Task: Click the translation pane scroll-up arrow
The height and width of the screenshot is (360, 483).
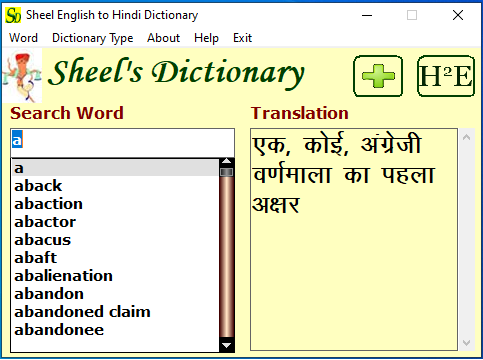Action: [467, 137]
